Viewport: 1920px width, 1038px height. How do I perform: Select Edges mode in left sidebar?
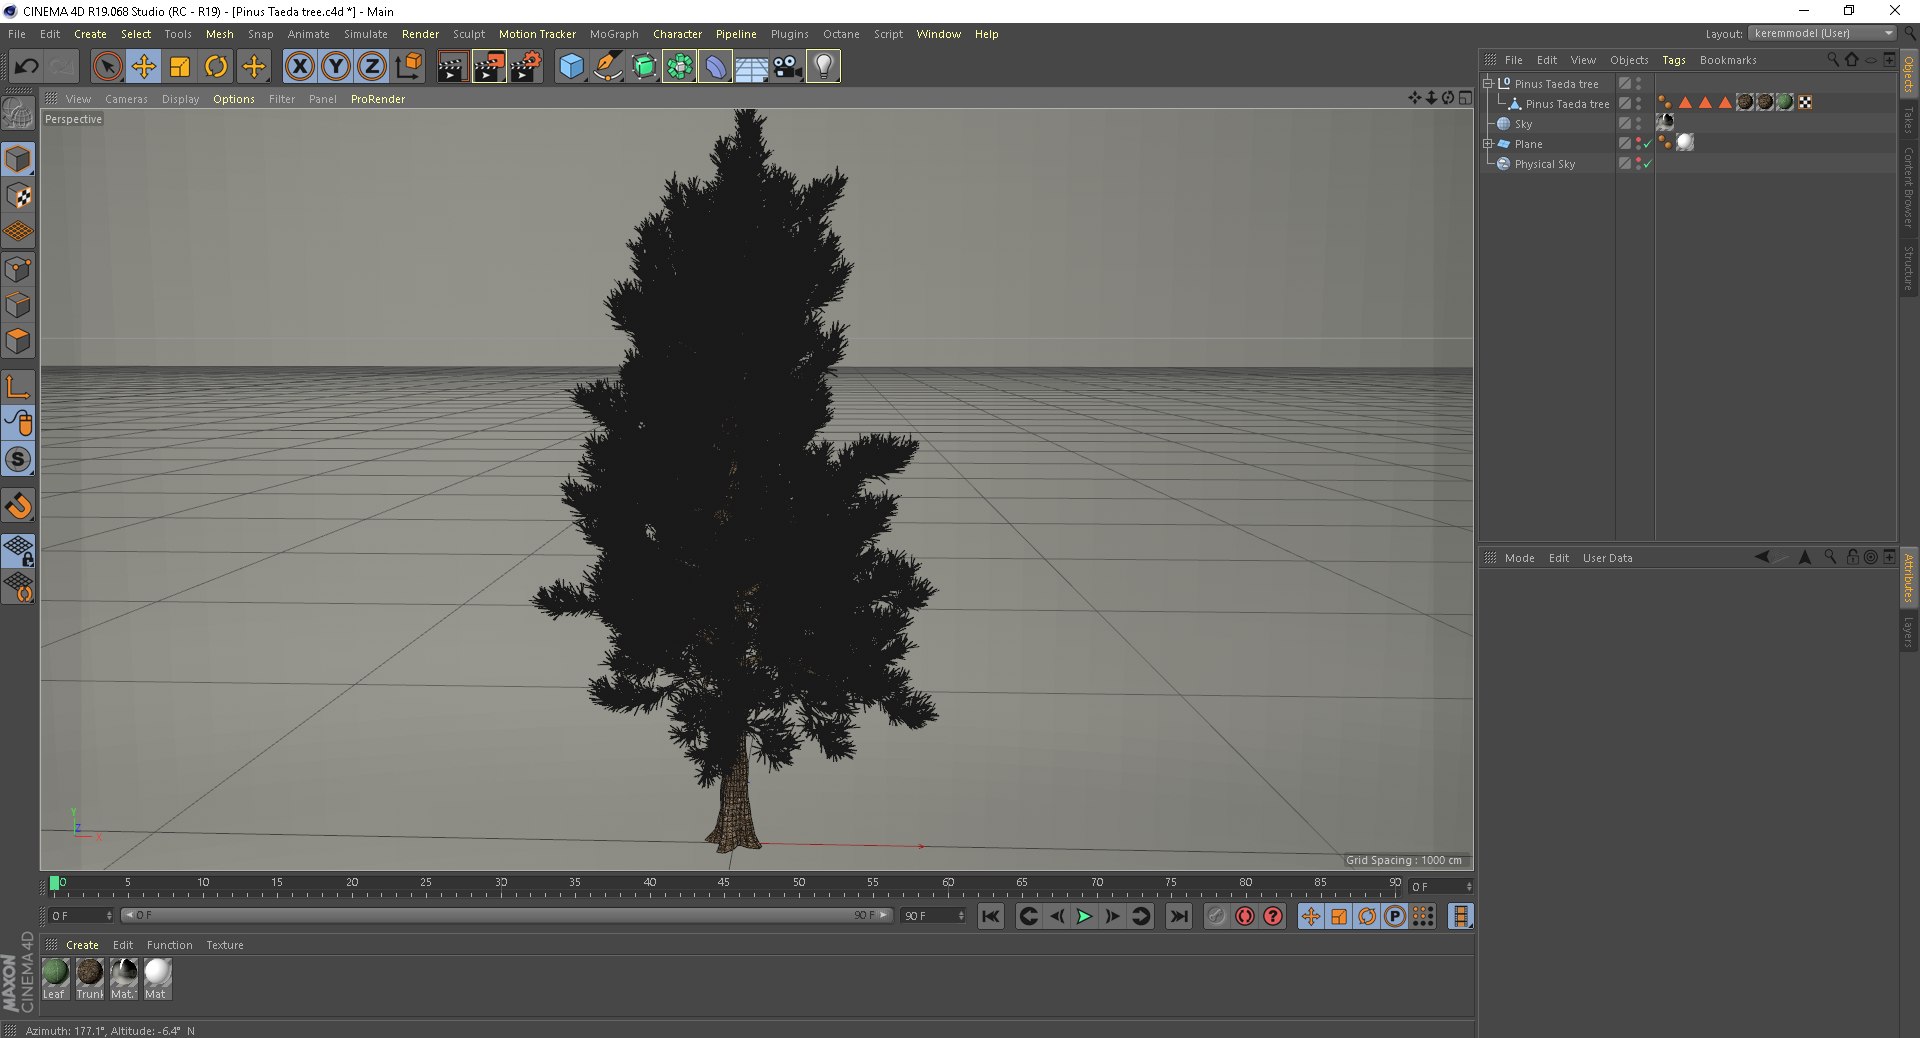tap(18, 305)
